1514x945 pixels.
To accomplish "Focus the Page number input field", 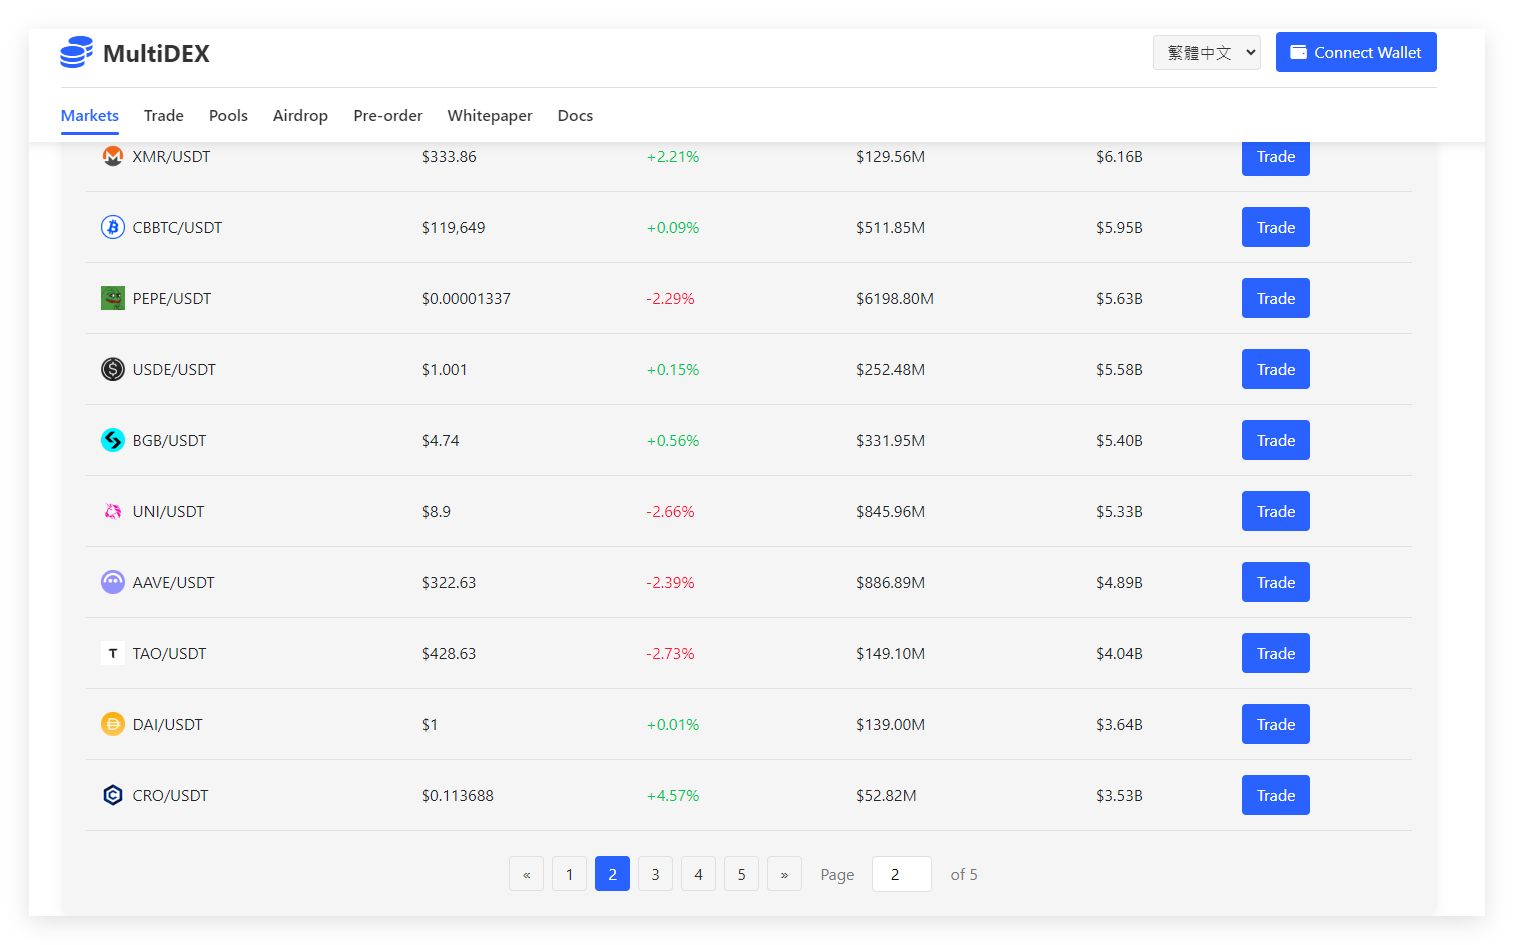I will pyautogui.click(x=901, y=874).
